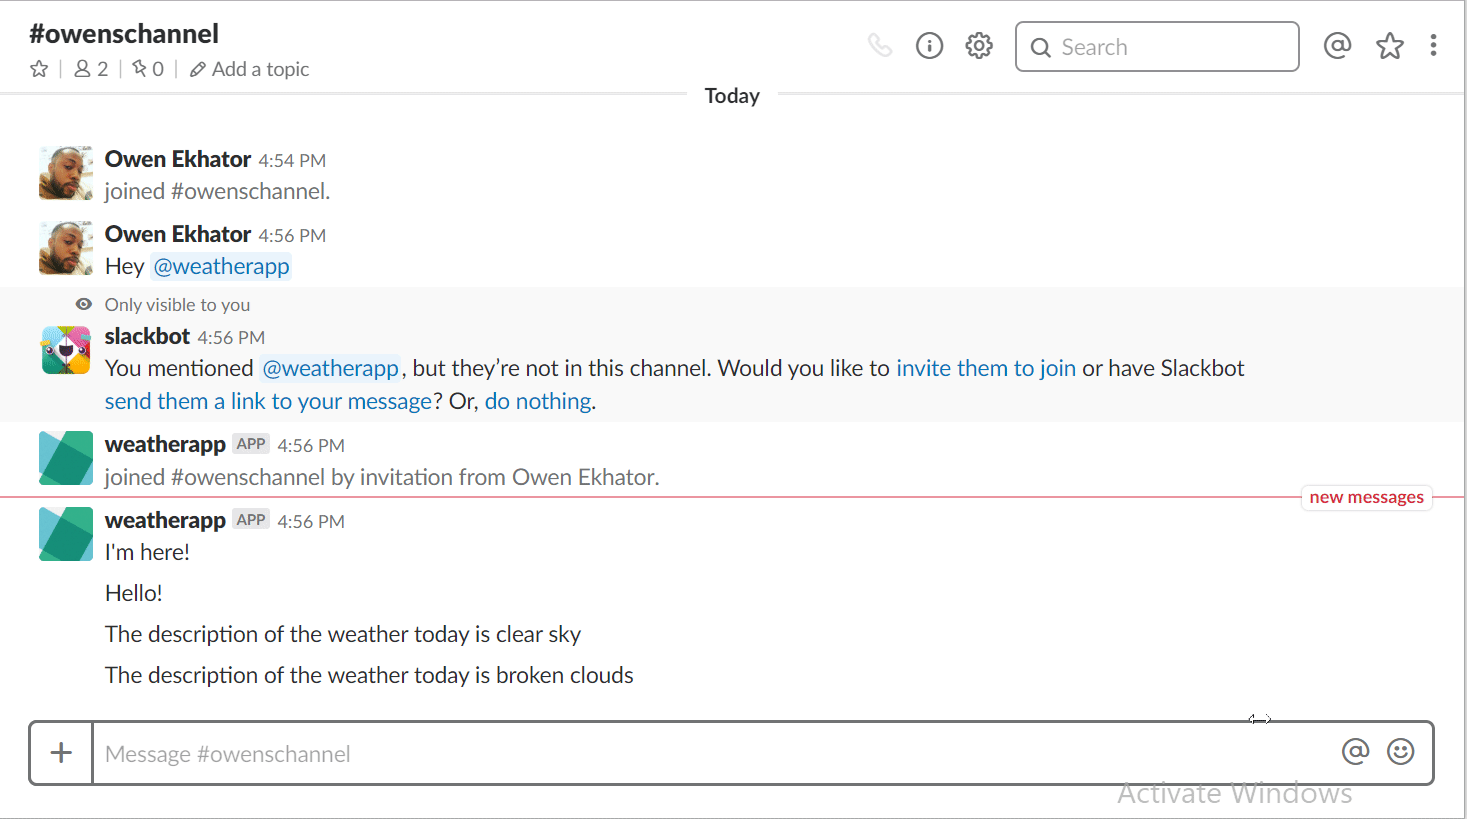Screen dimensions: 1467x819
Task: Open Owen Ekhator avatar at 4:56 PM
Action: 66,248
